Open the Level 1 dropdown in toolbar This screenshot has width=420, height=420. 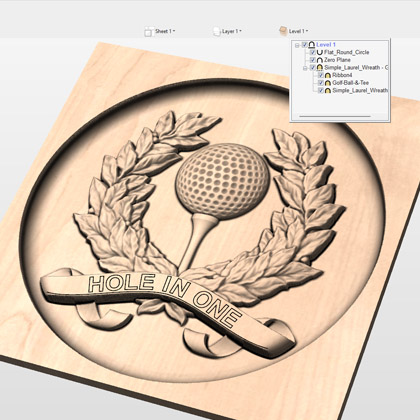tap(298, 31)
